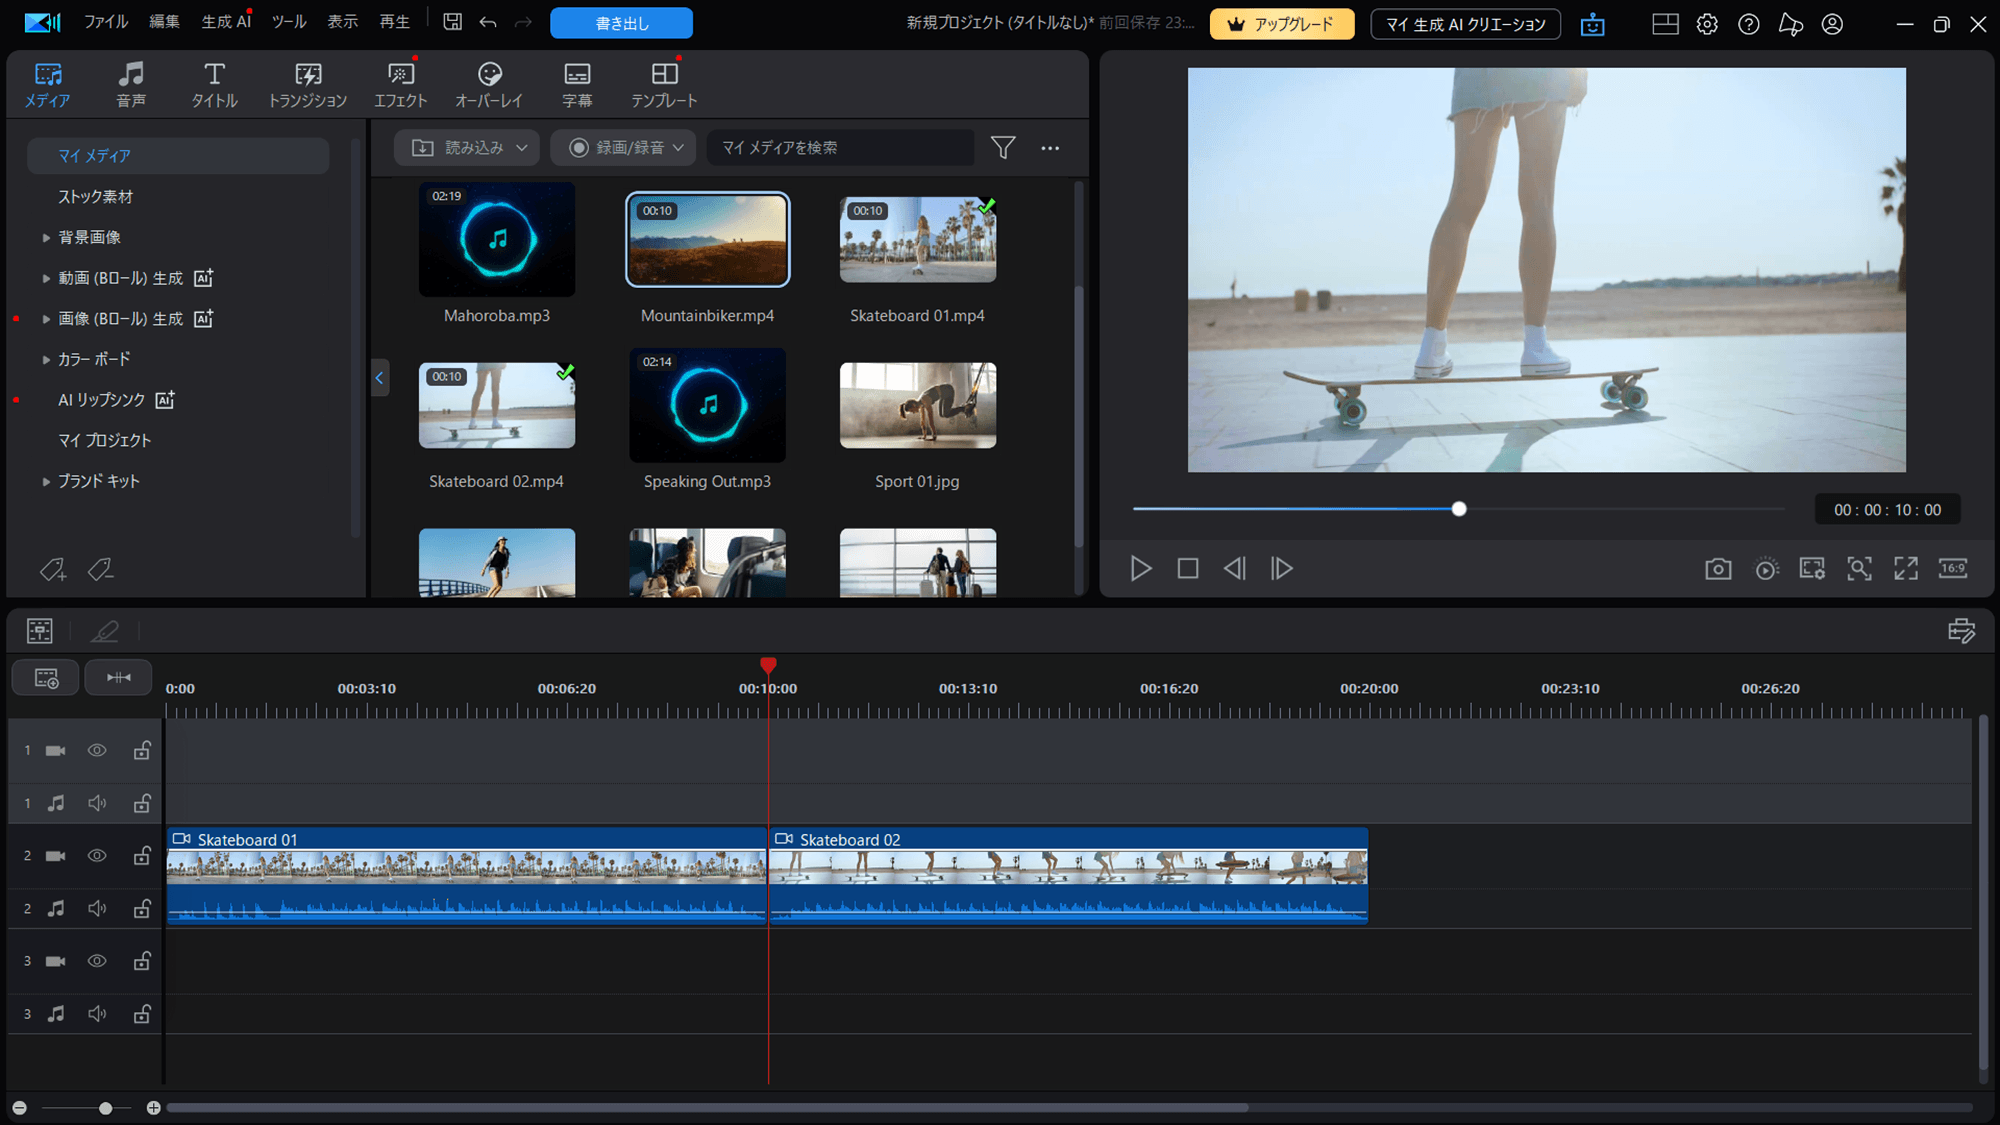The width and height of the screenshot is (2000, 1125).
Task: Click the 書き出し export button
Action: pos(621,23)
